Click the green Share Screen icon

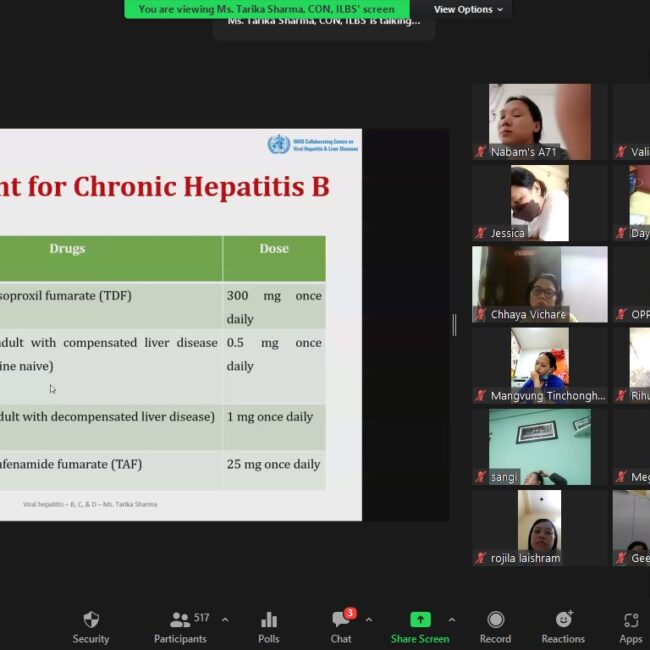(420, 620)
